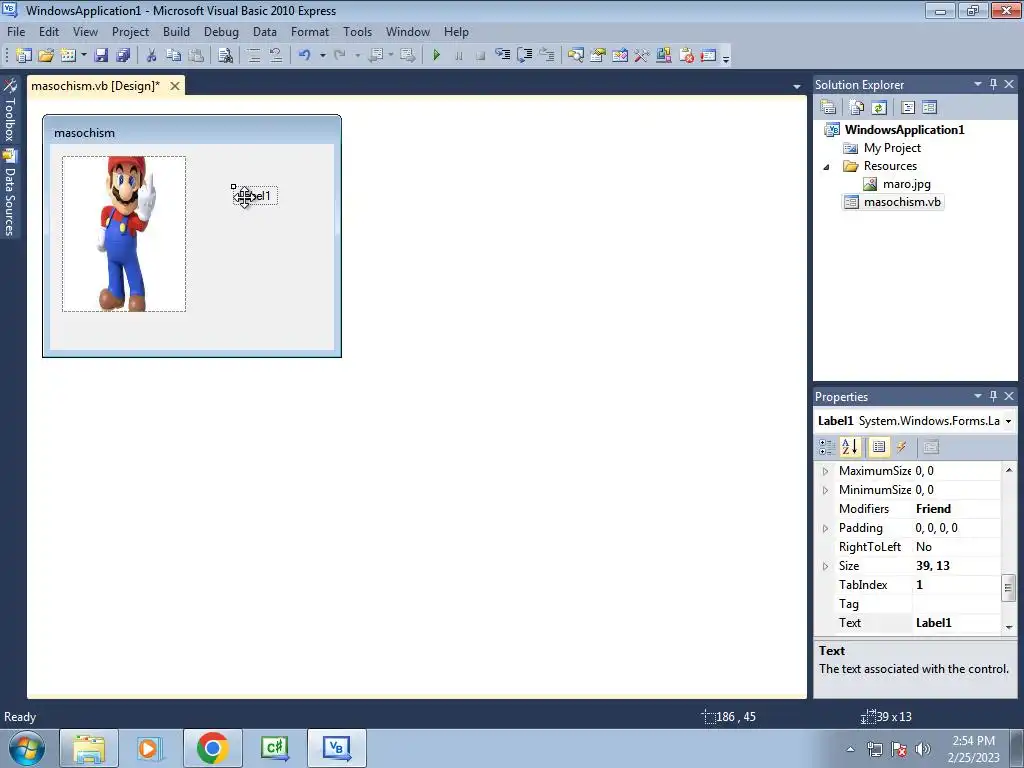
Task: Open the Debug menu
Action: point(221,31)
